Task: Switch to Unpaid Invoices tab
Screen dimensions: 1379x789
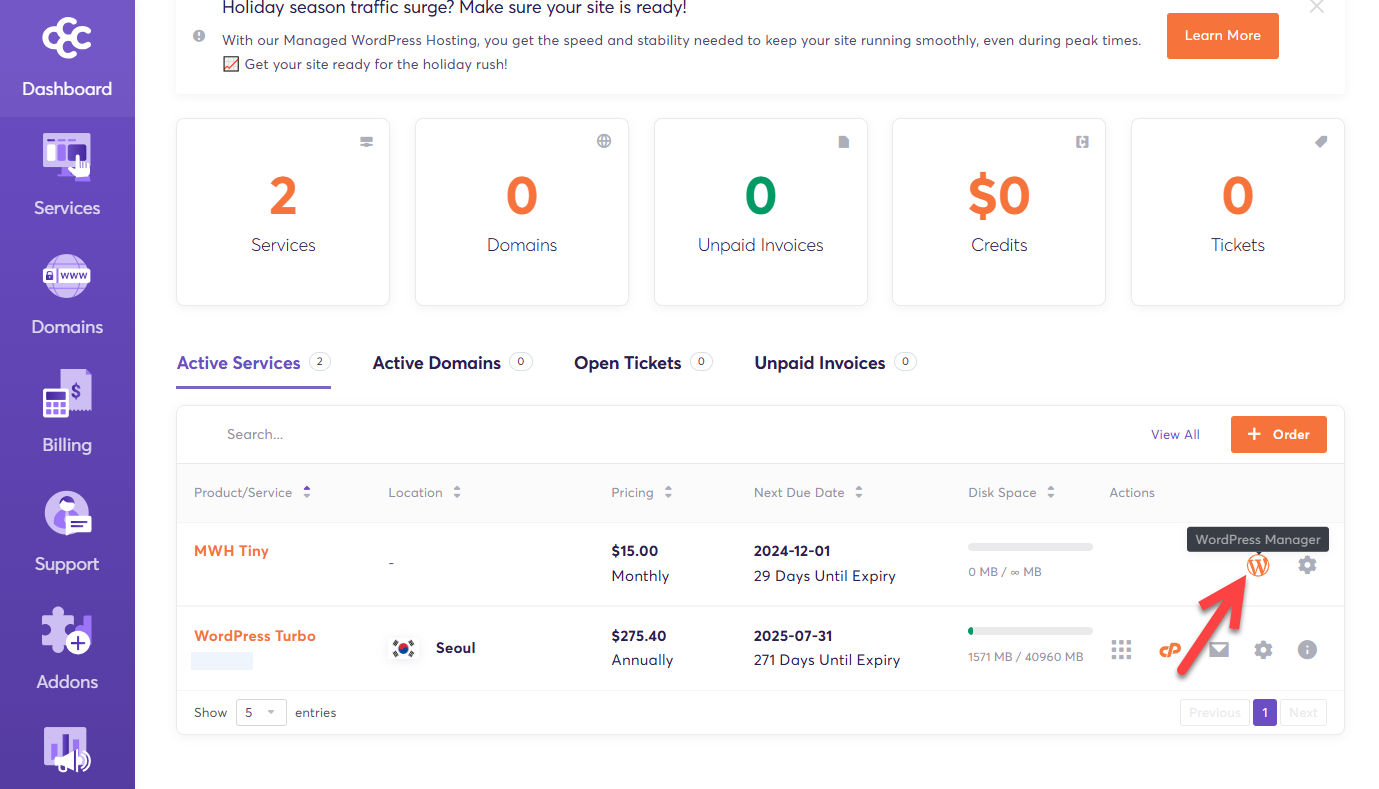Action: coord(835,363)
